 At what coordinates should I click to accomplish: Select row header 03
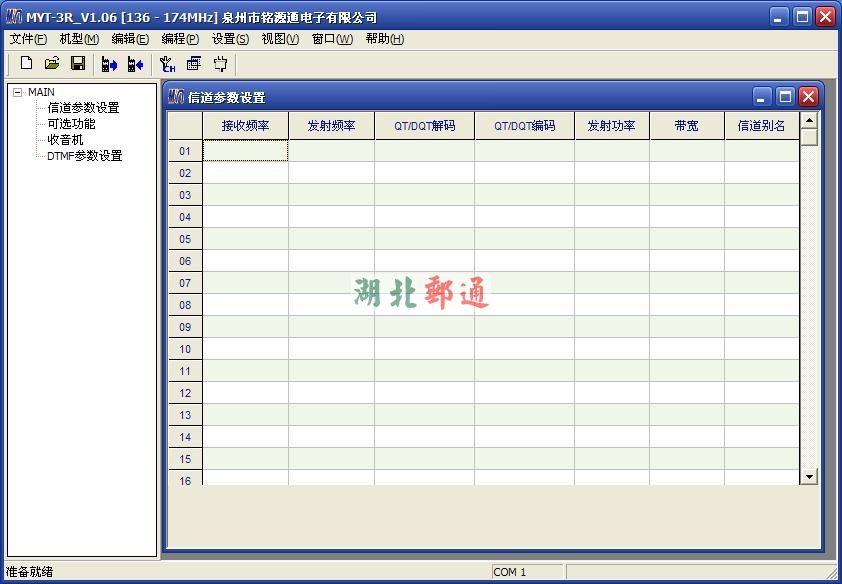185,195
